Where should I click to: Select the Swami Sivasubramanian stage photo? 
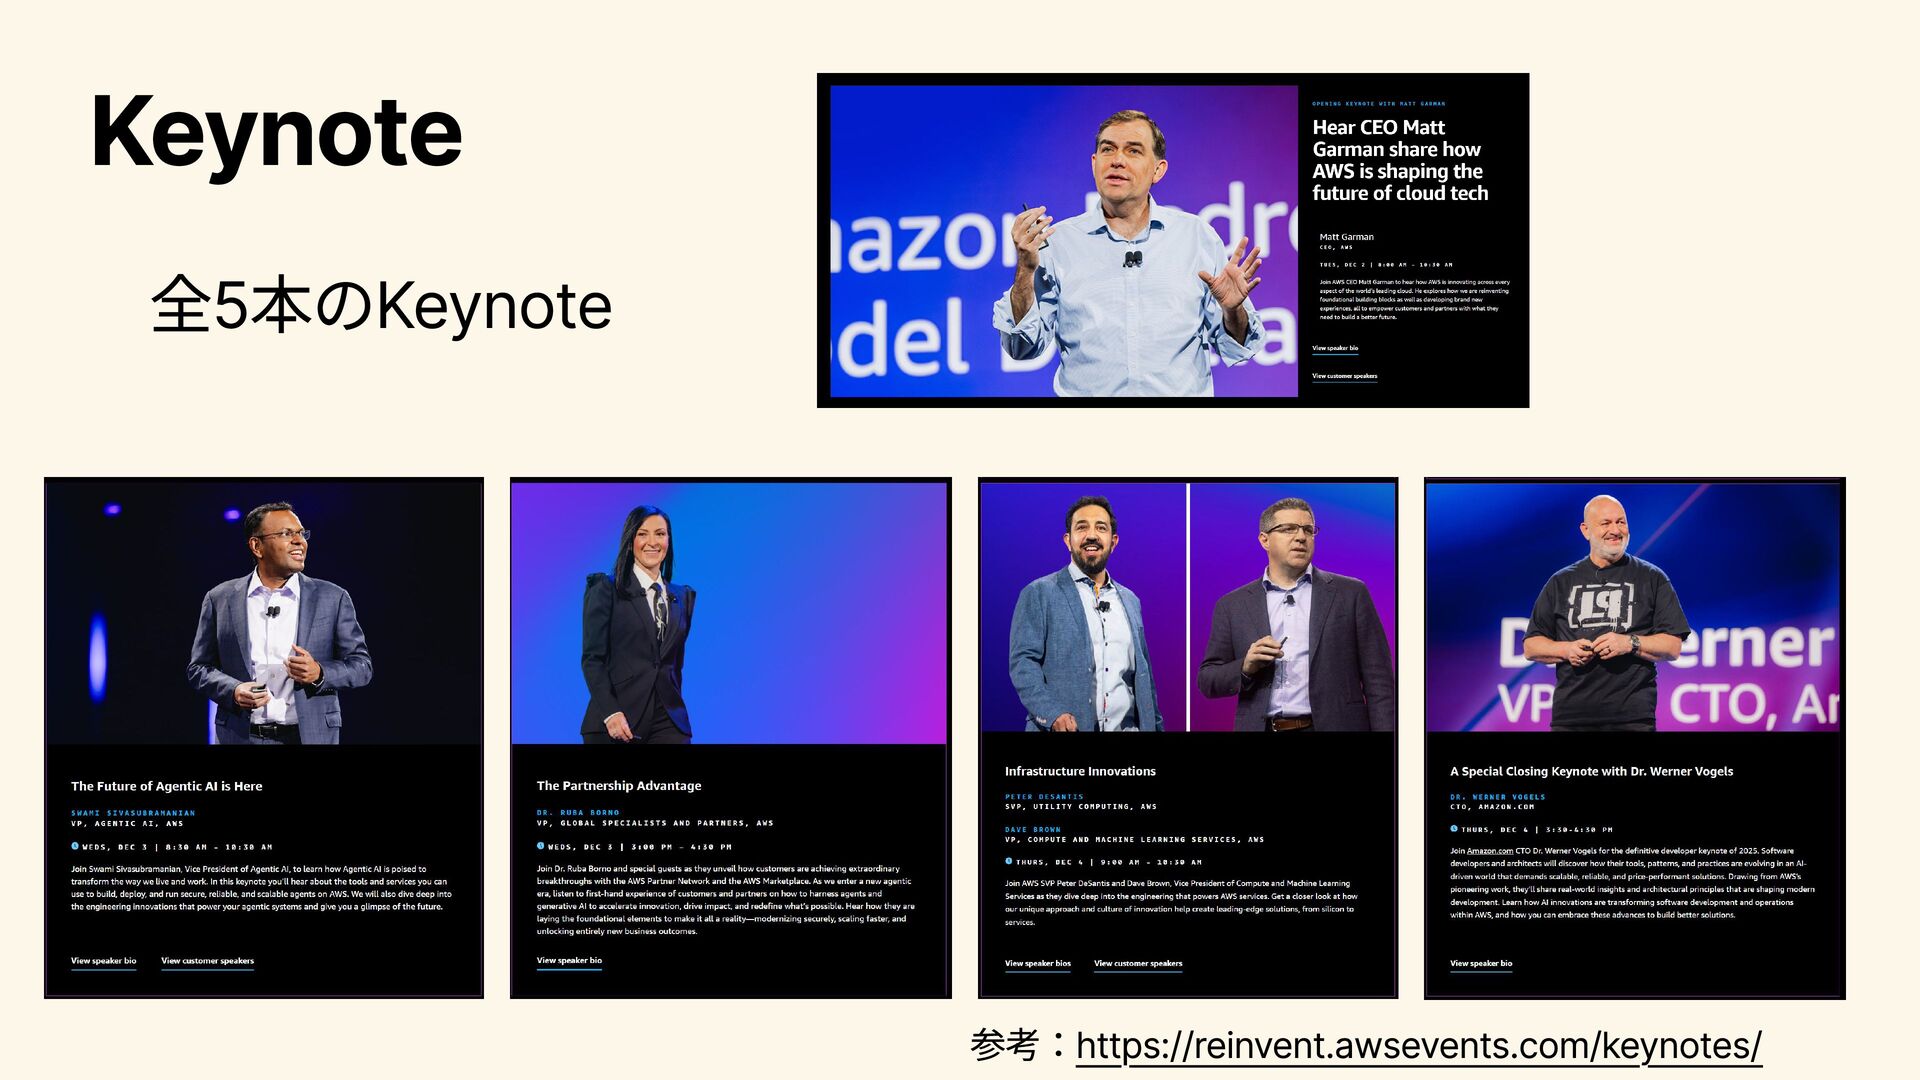pos(264,614)
